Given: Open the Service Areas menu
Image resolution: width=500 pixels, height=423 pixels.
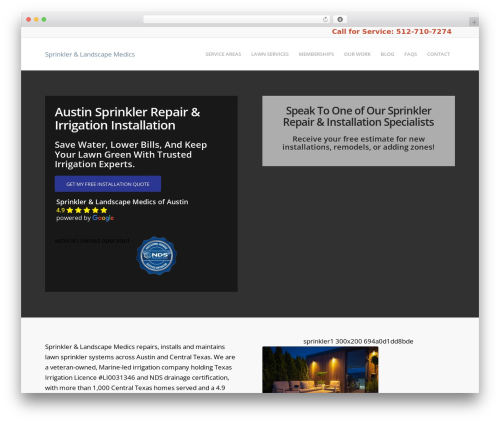Looking at the screenshot, I should pos(223,54).
